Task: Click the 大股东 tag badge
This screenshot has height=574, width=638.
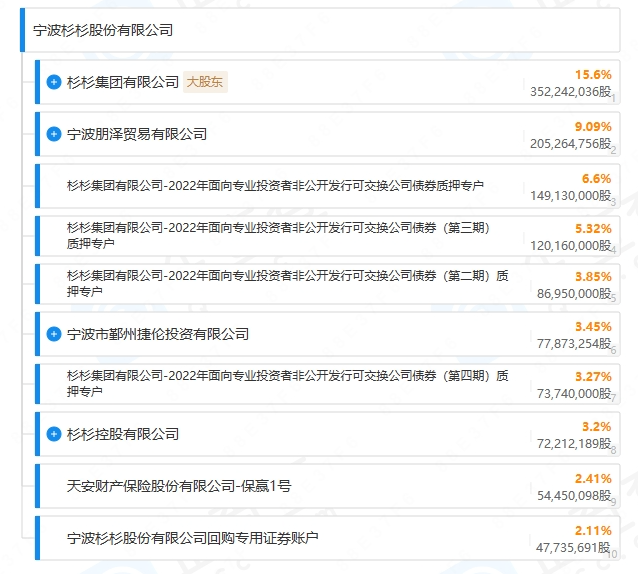Action: point(205,82)
